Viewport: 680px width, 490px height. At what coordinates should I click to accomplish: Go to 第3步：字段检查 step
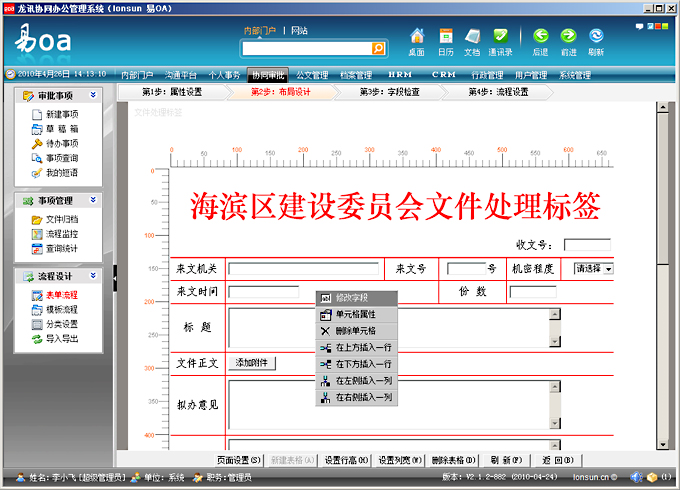(x=390, y=92)
